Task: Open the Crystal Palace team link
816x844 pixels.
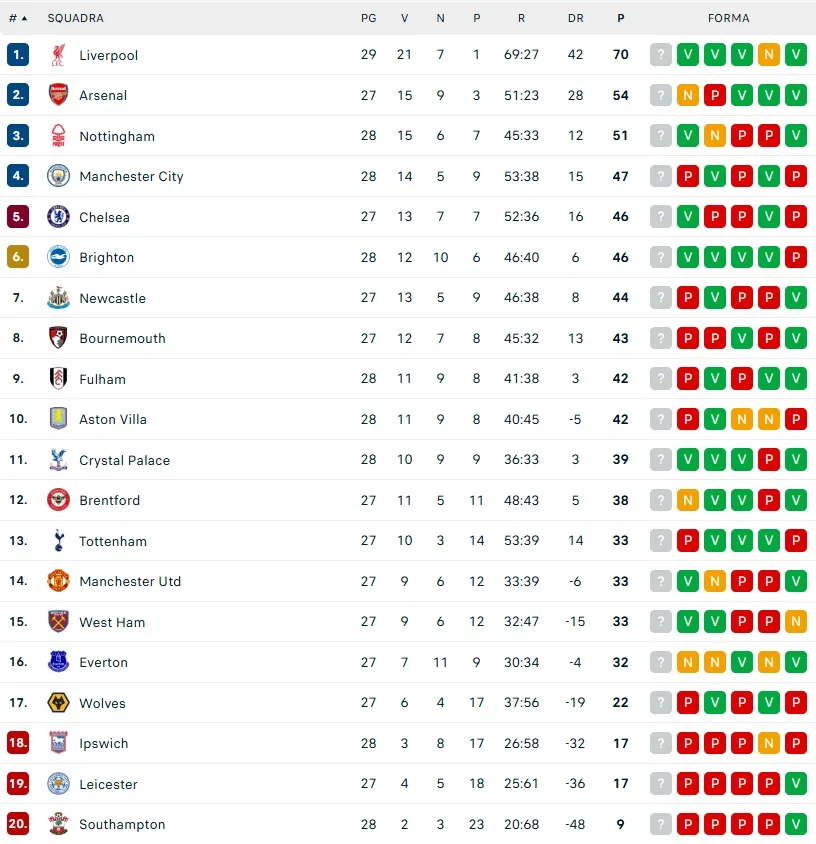Action: pyautogui.click(x=125, y=460)
